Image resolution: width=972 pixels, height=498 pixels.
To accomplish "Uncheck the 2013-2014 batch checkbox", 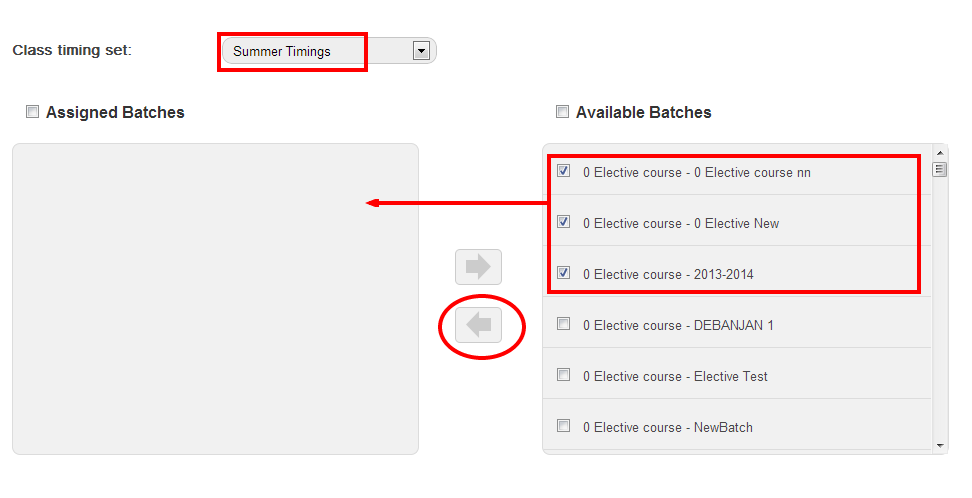I will click(564, 272).
